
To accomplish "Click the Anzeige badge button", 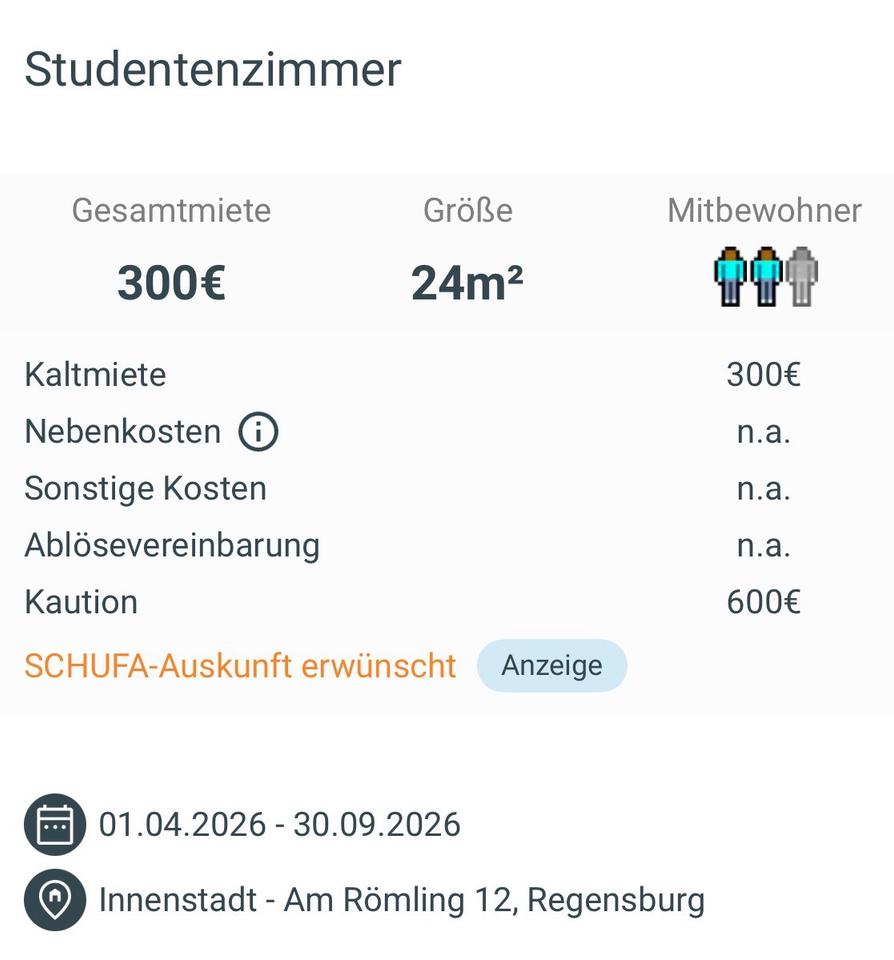I will coord(552,666).
